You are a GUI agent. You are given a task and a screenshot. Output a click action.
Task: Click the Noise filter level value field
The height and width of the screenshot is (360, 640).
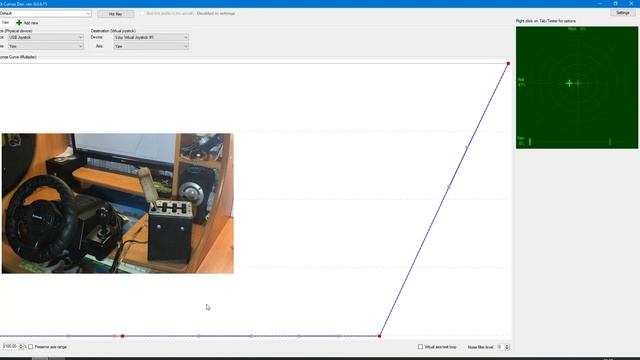click(x=500, y=347)
